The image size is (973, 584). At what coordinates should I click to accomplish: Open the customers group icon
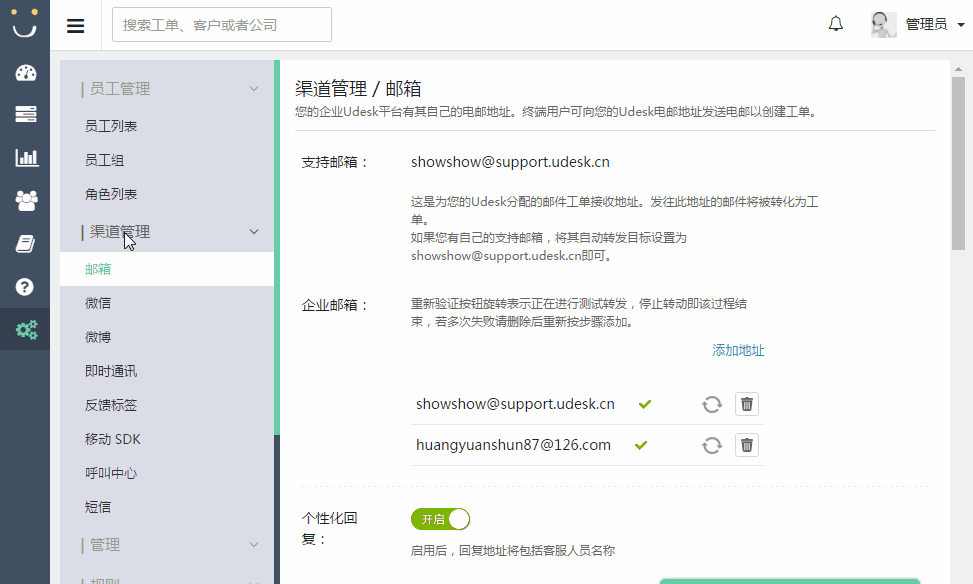point(26,201)
